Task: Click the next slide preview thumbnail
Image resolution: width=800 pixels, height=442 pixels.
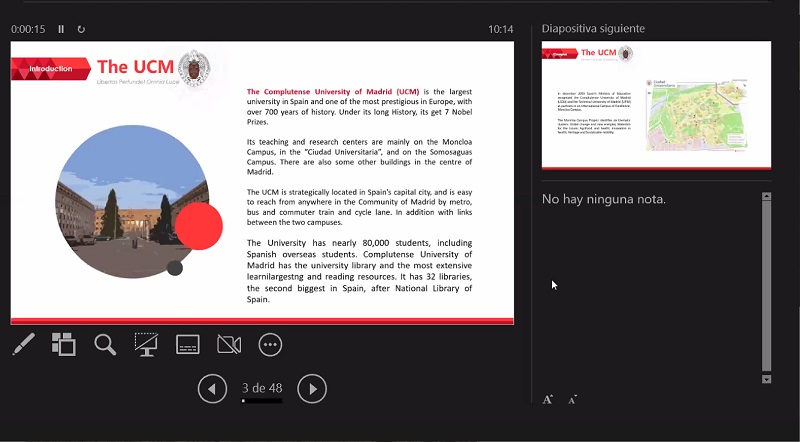Action: coord(656,105)
